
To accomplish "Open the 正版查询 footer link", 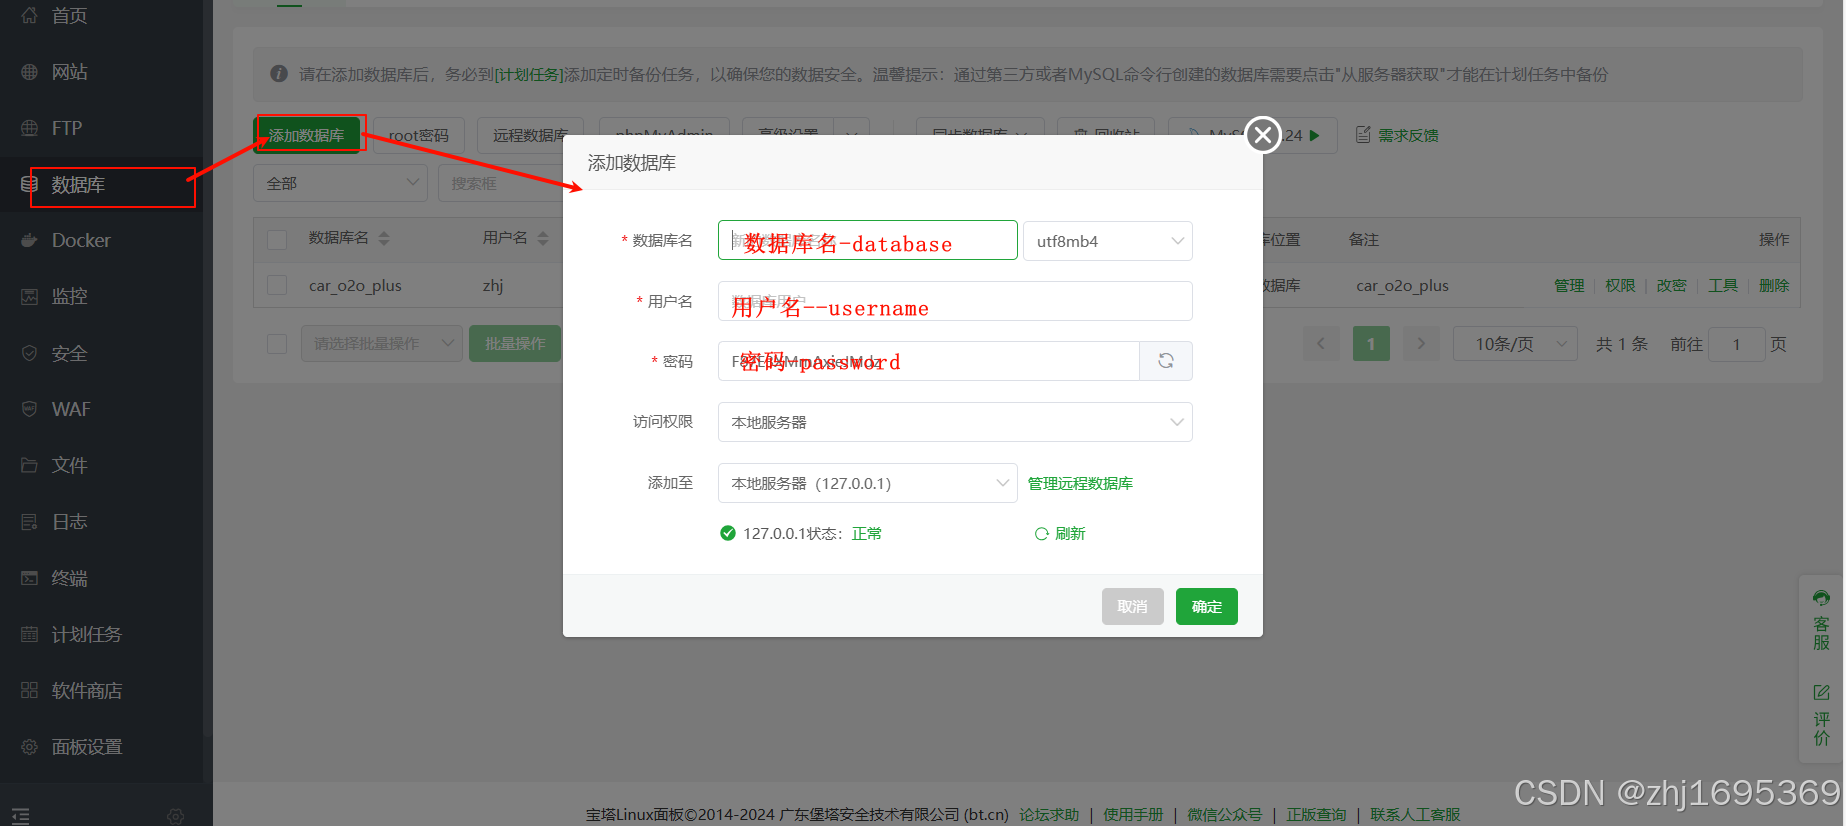I will point(1316,815).
